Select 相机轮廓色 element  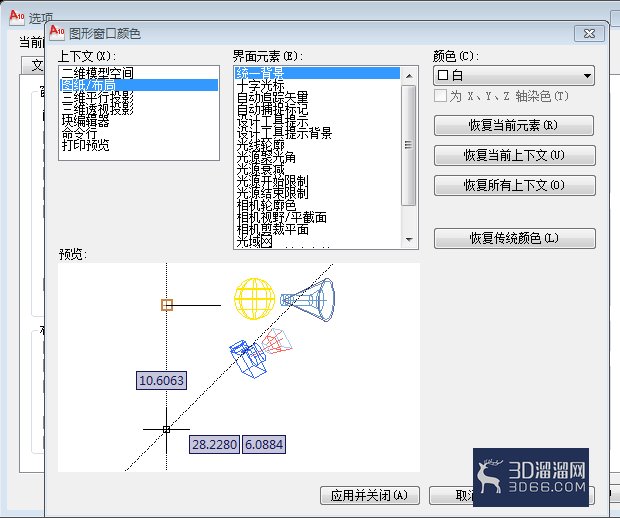[x=317, y=205]
